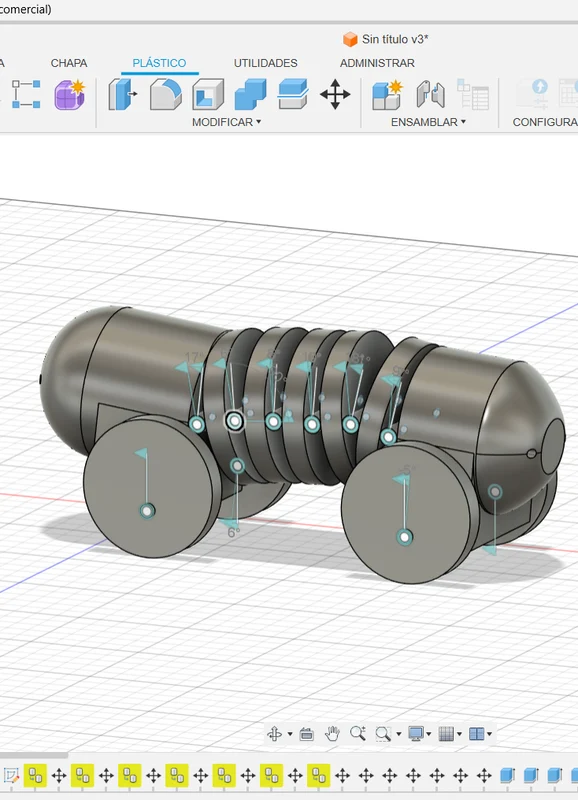The width and height of the screenshot is (578, 800).
Task: Activate the Zoom magnifier tool
Action: pos(358,734)
